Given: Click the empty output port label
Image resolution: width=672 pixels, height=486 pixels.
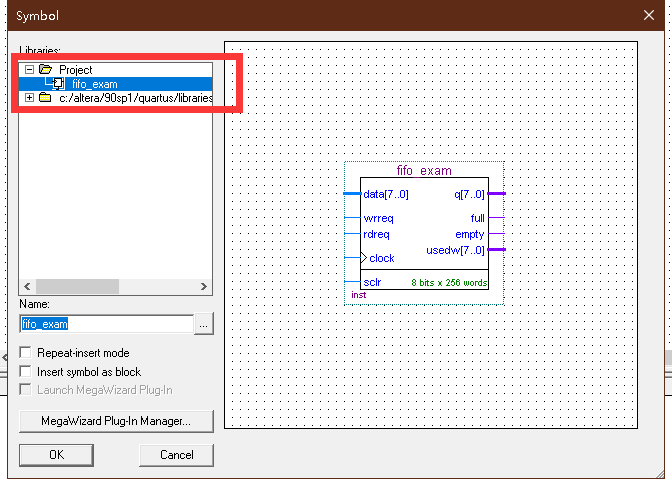Looking at the screenshot, I should 470,234.
